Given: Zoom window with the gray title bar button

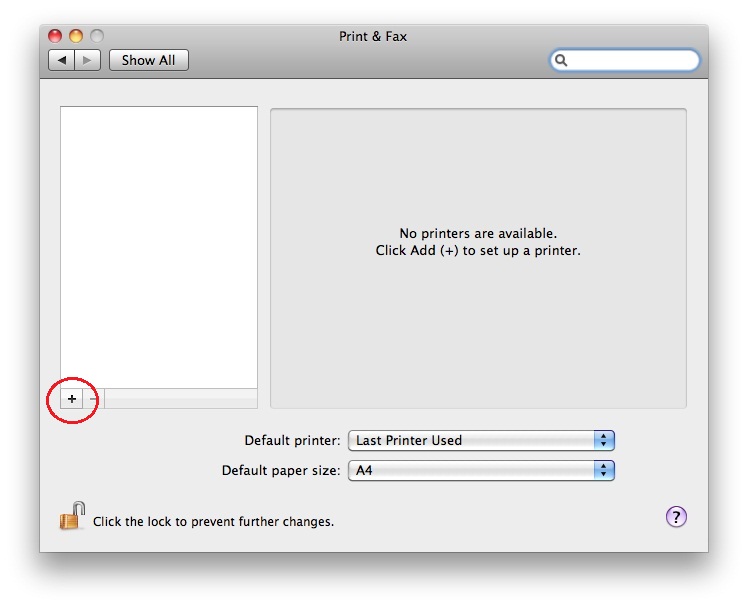Looking at the screenshot, I should (x=96, y=37).
